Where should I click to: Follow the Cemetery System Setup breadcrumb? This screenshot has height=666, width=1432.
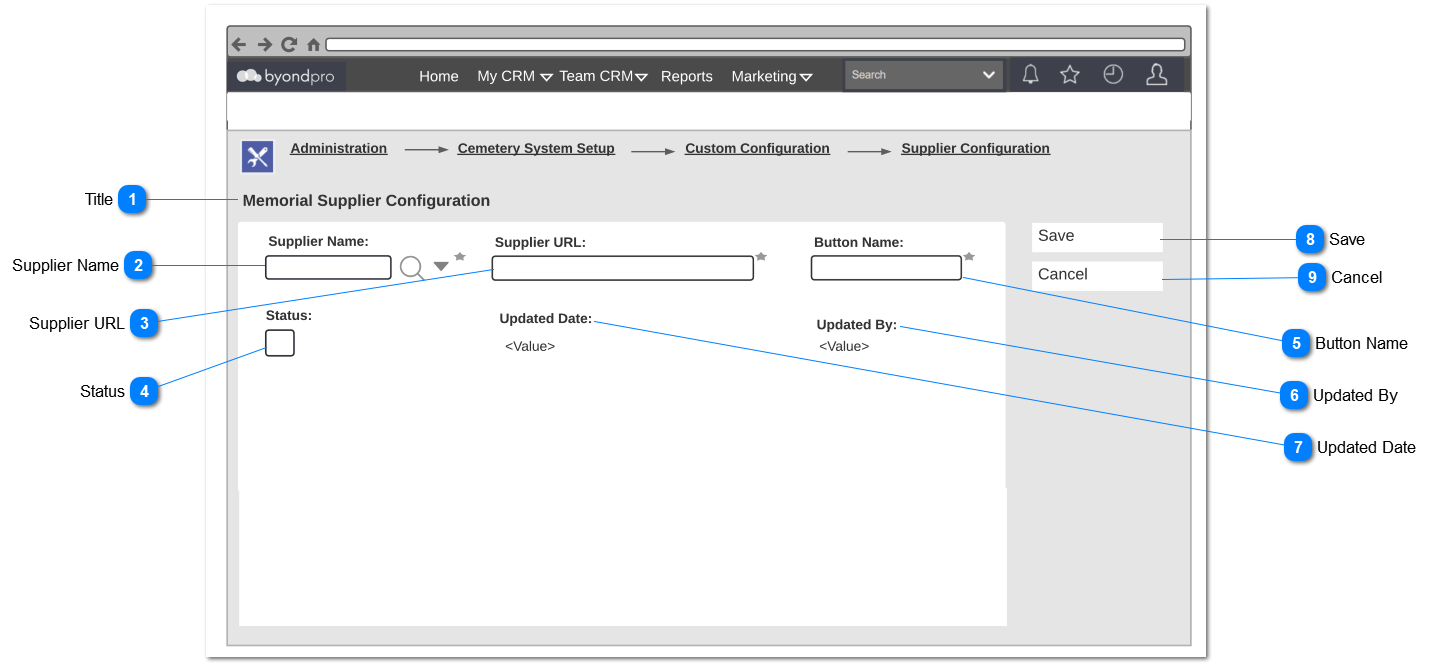(536, 148)
